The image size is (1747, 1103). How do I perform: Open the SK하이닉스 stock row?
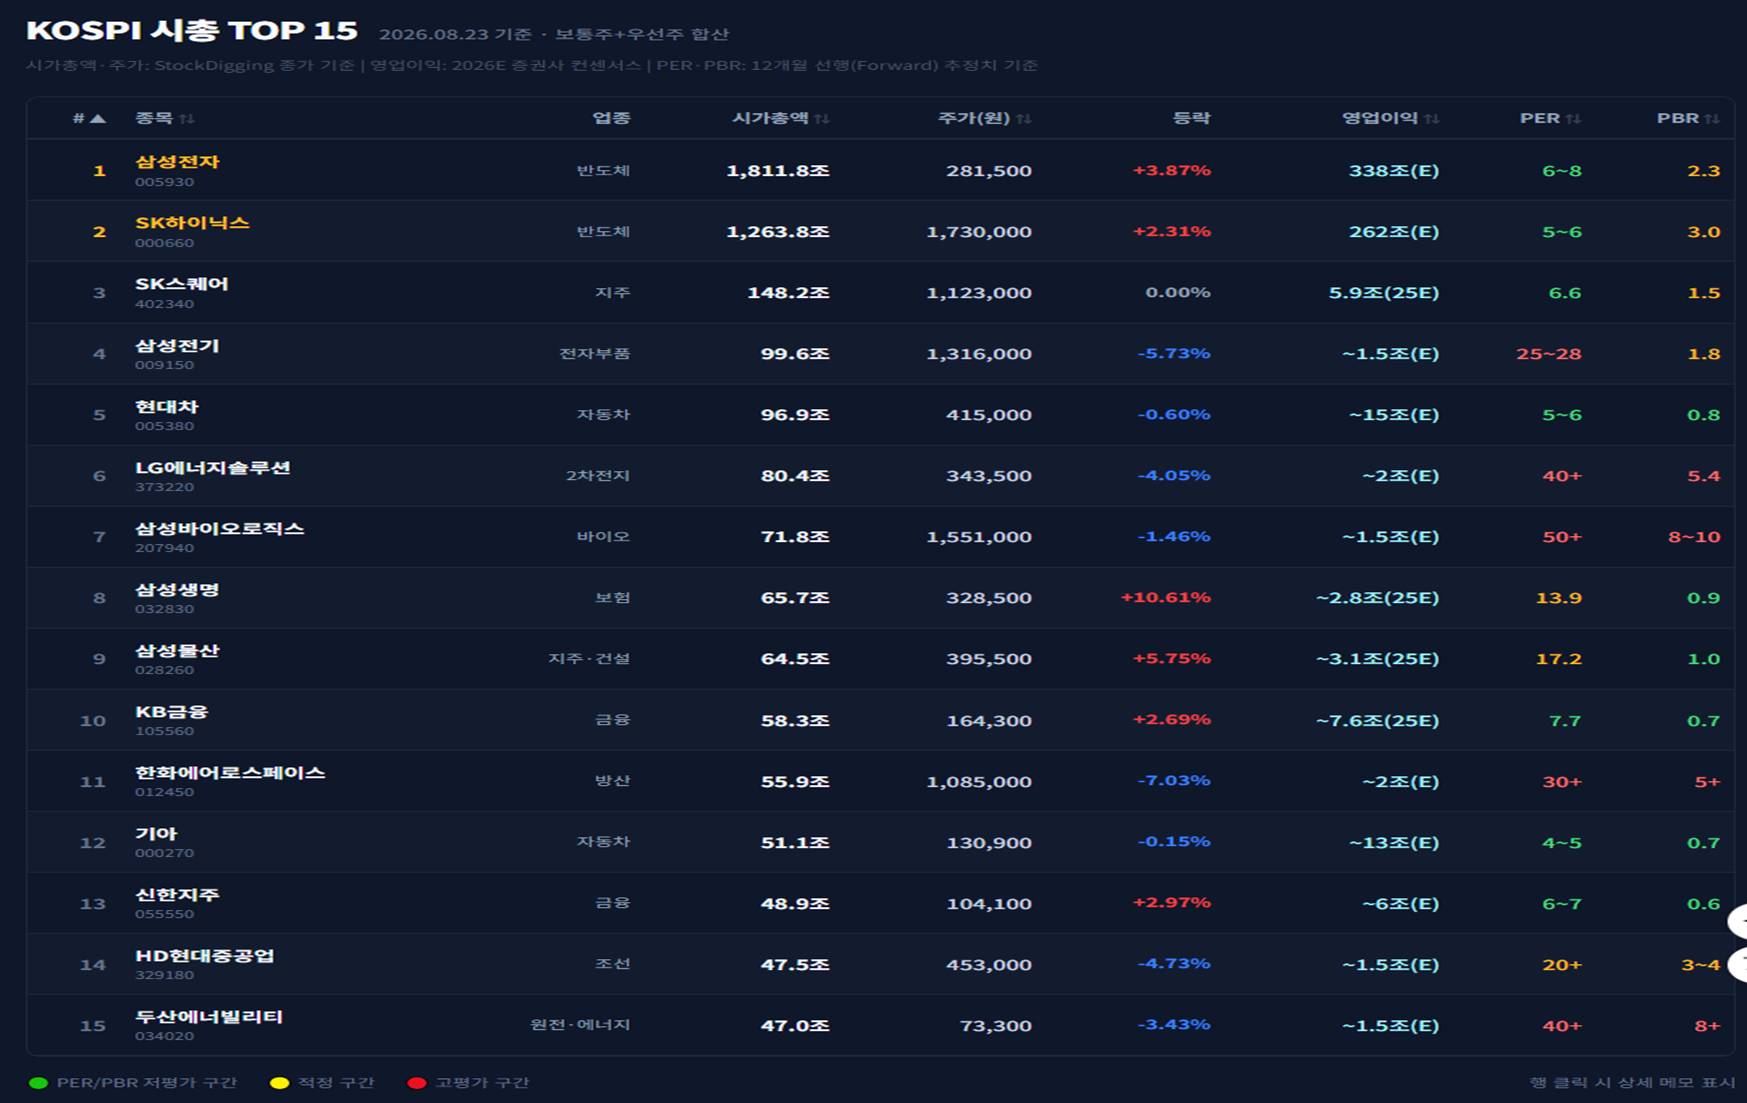click(880, 231)
